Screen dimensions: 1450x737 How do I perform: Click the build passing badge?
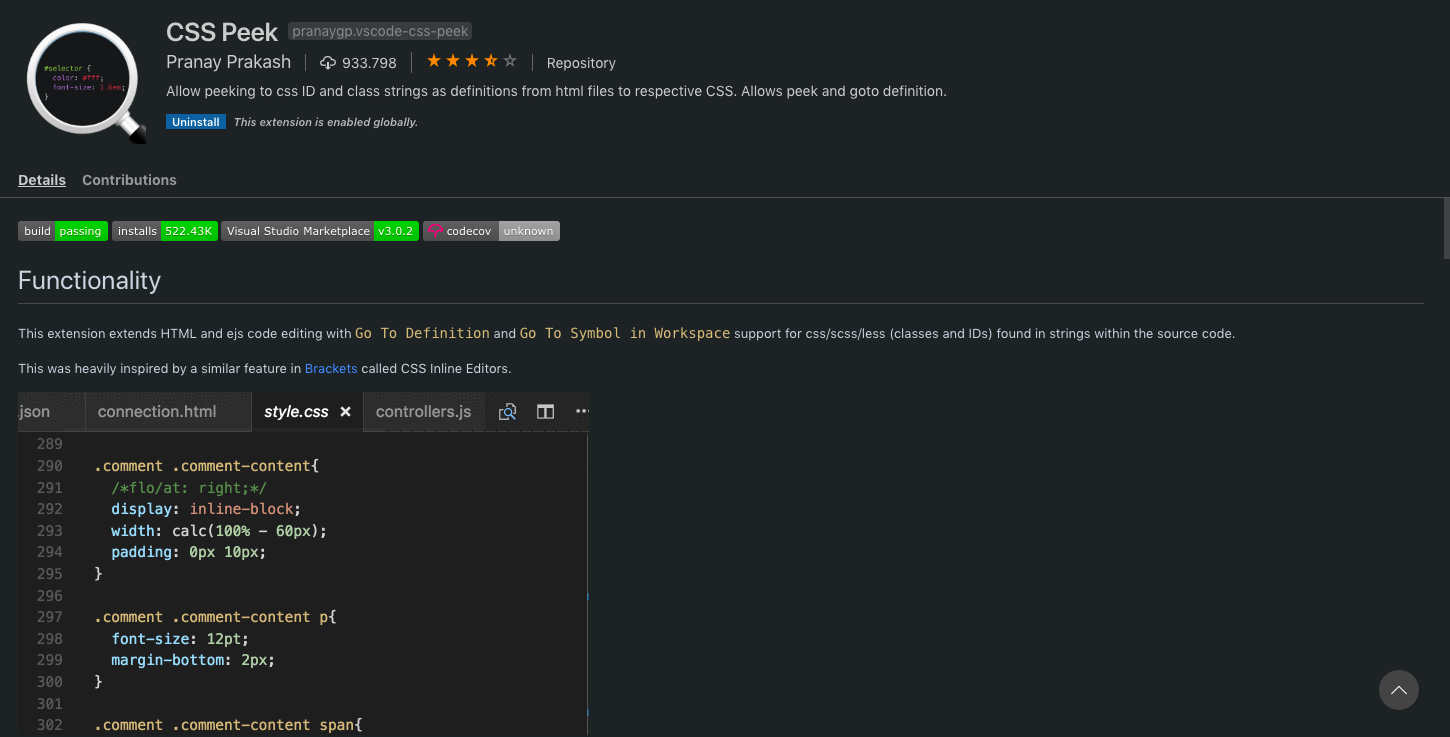coord(62,230)
